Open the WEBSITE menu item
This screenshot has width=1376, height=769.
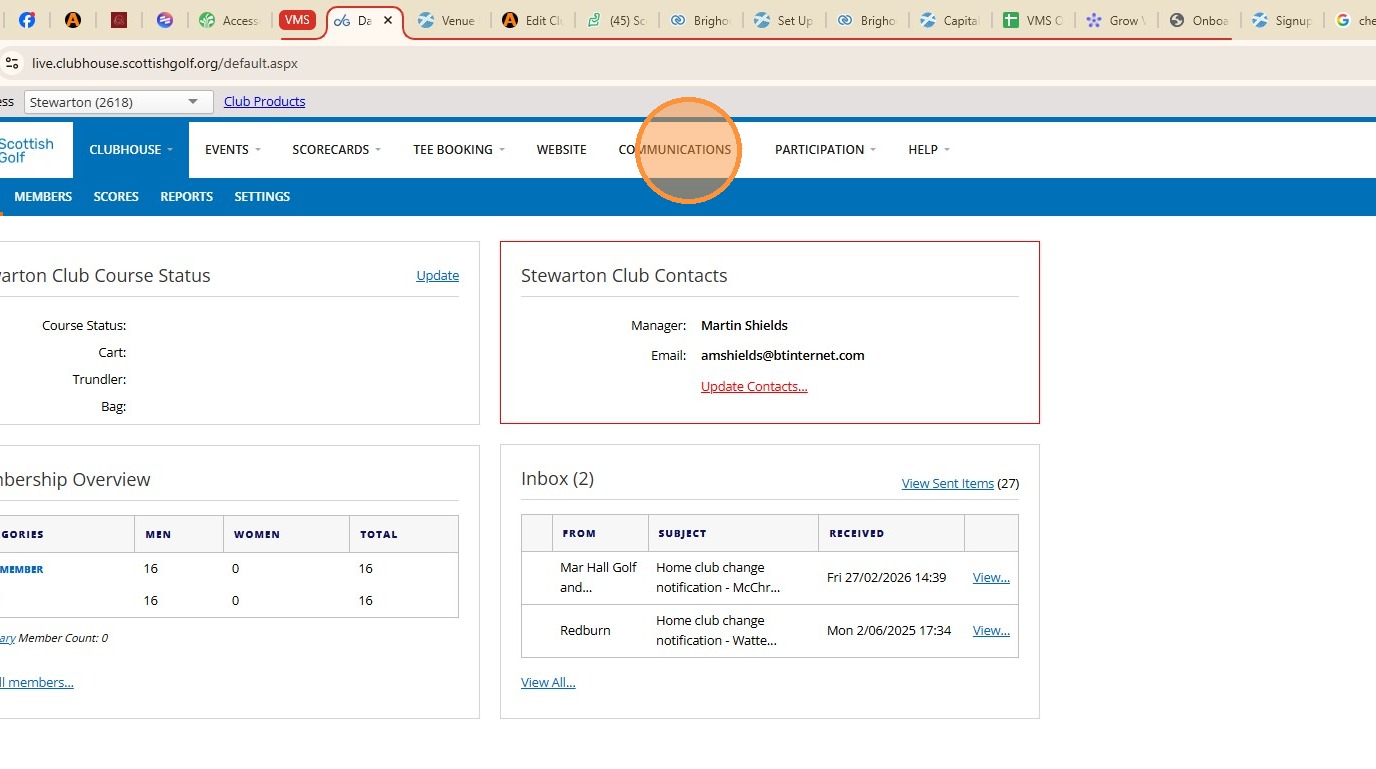click(x=562, y=150)
